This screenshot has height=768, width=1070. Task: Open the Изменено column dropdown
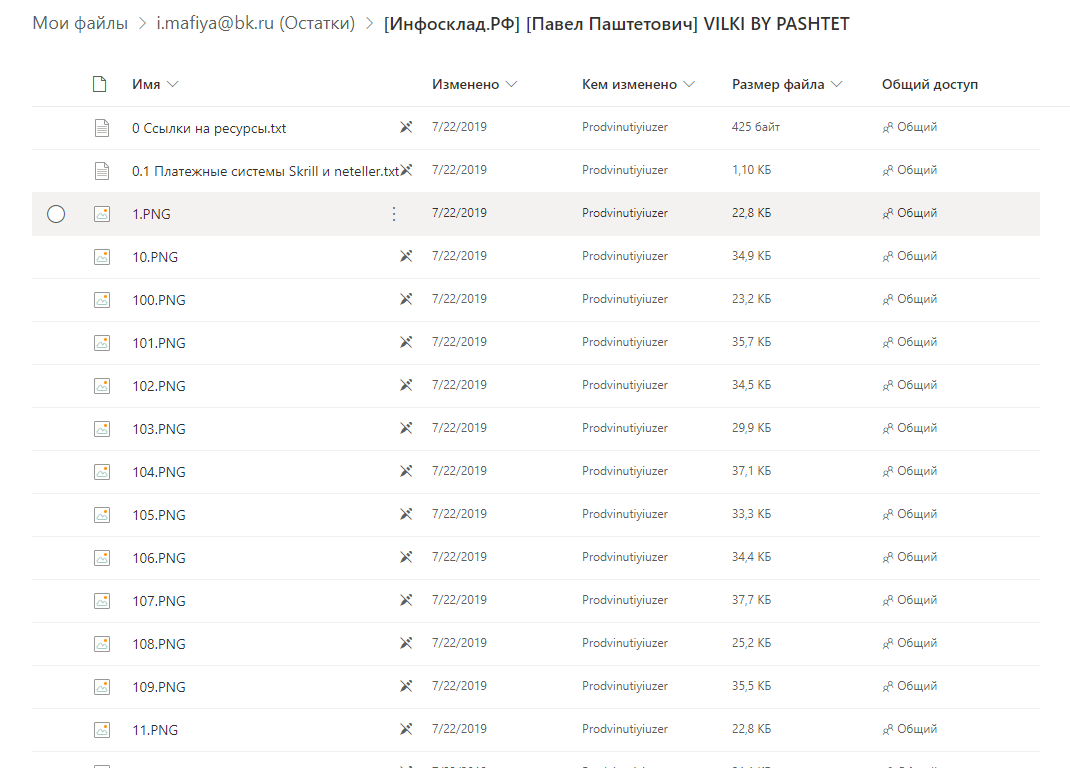coord(512,84)
